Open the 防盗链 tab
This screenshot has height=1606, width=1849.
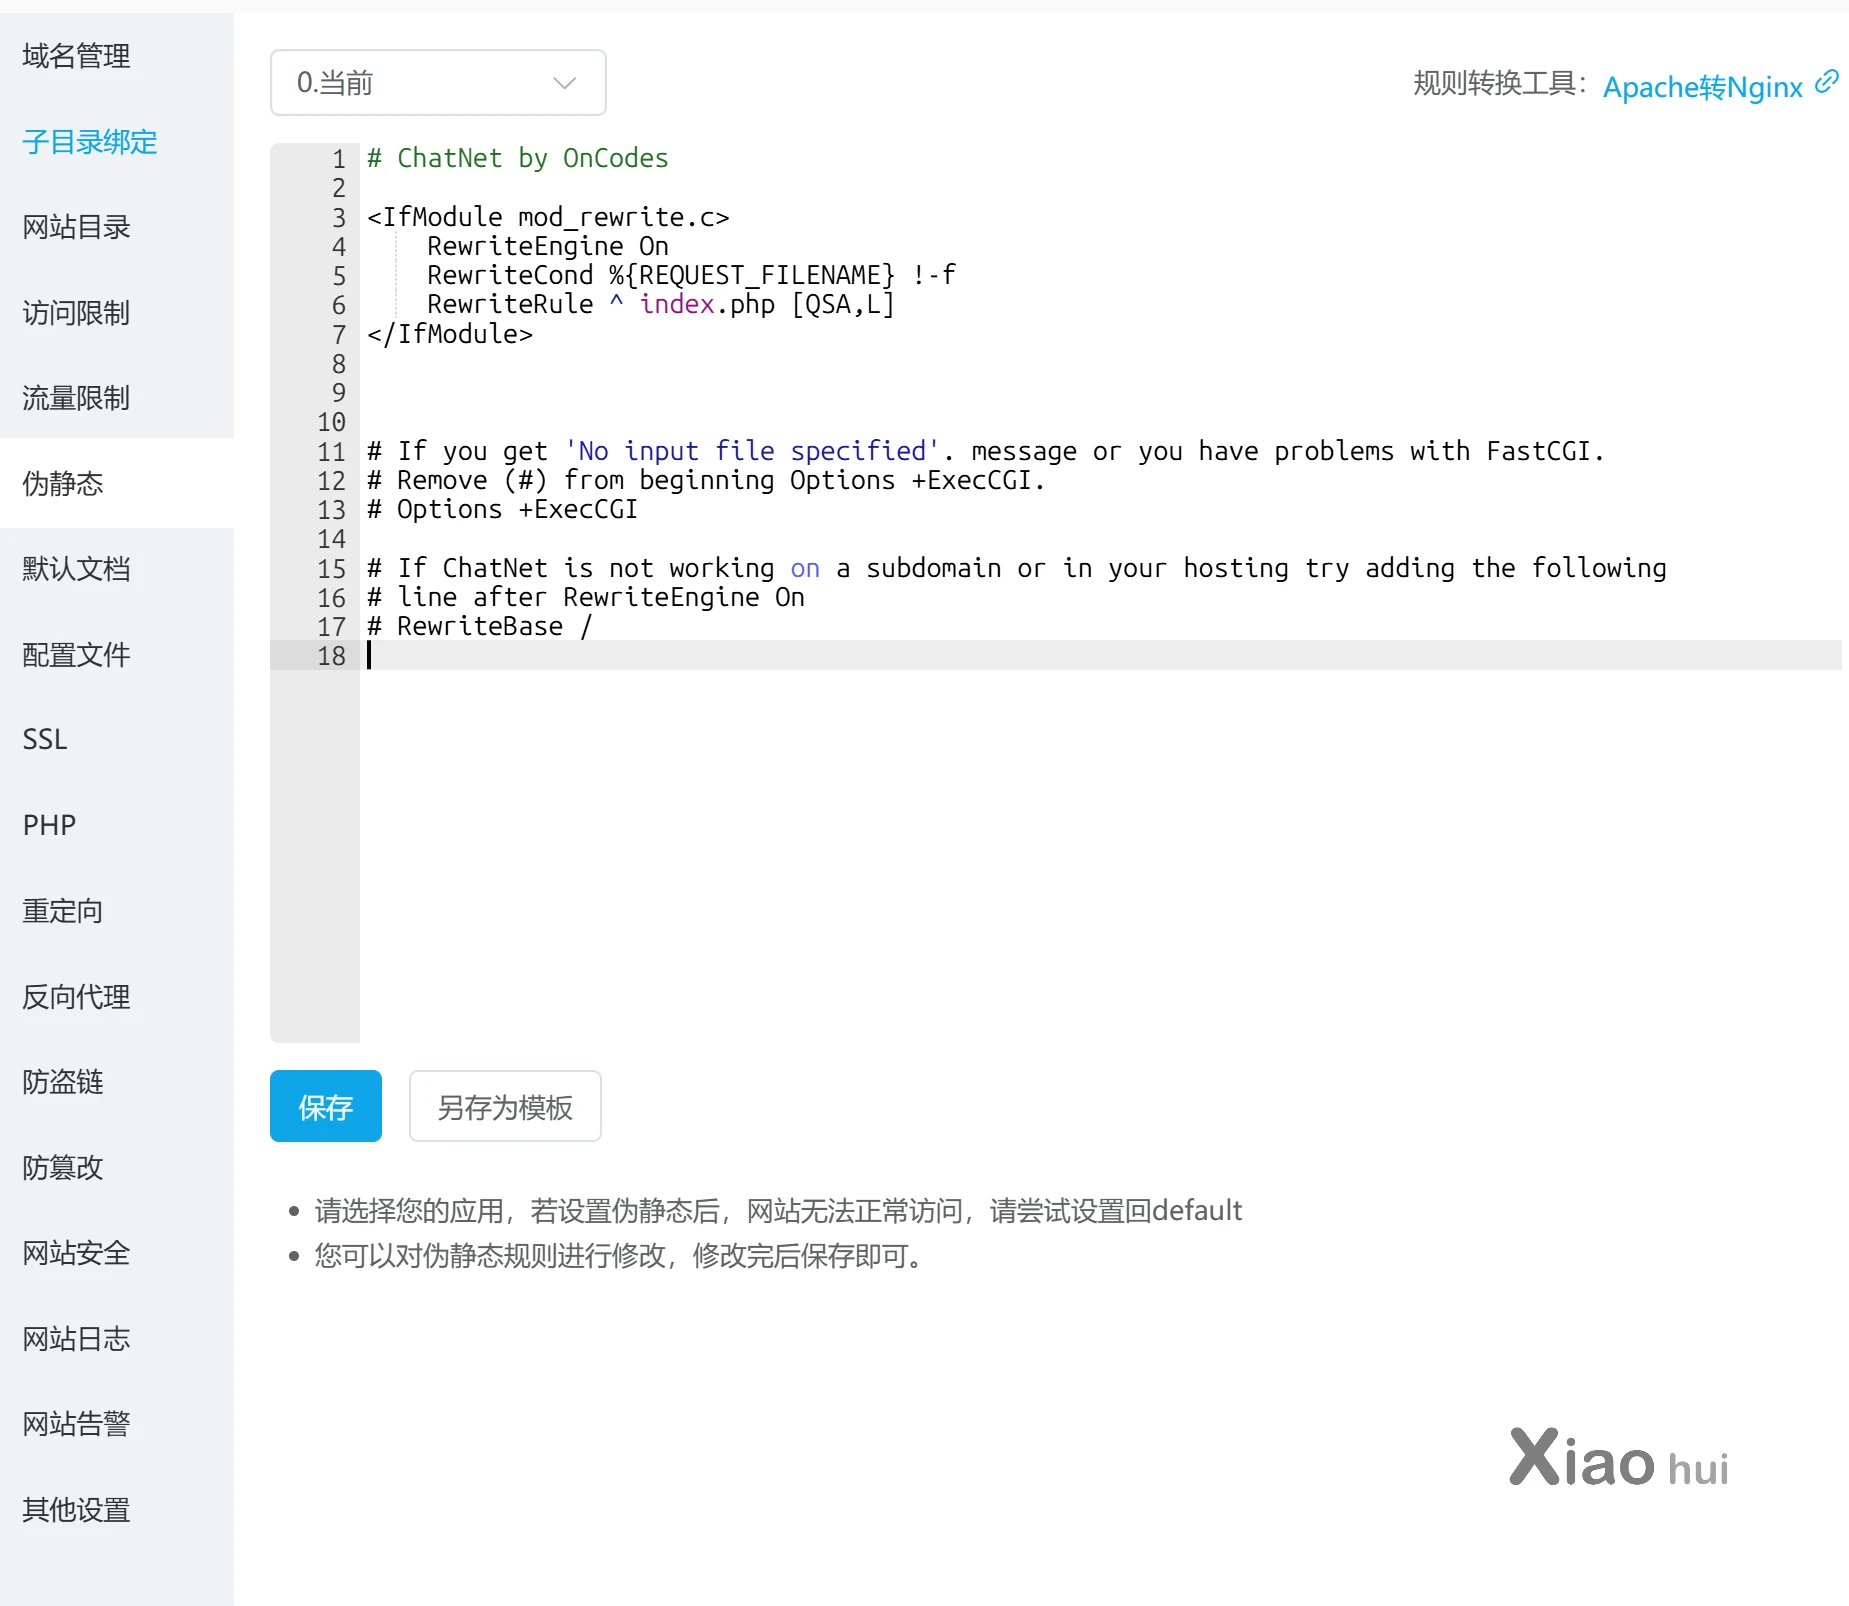coord(63,1082)
